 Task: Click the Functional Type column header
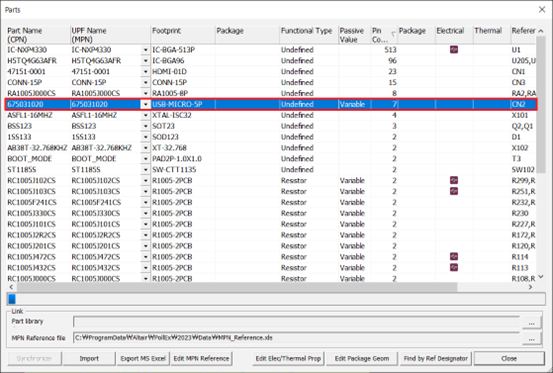tap(309, 35)
